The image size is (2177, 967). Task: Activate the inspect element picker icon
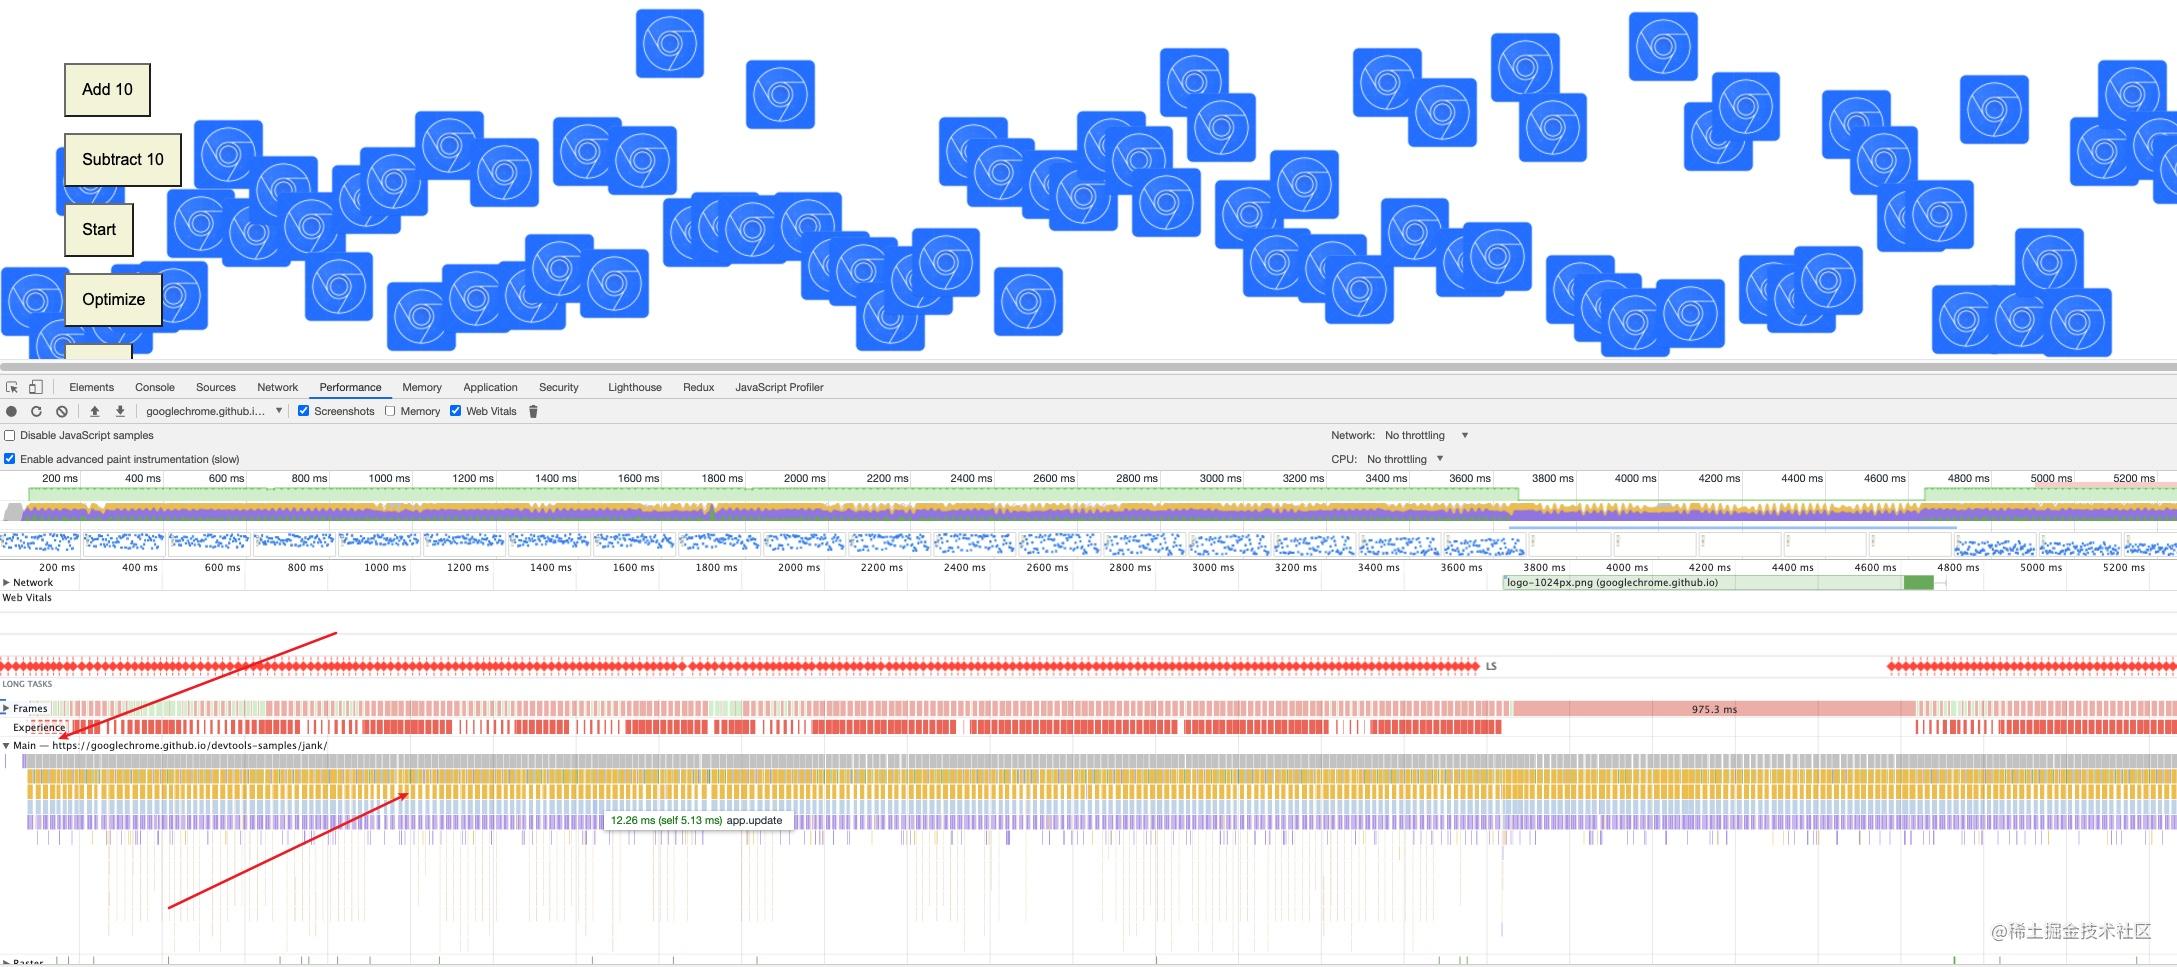pyautogui.click(x=12, y=387)
